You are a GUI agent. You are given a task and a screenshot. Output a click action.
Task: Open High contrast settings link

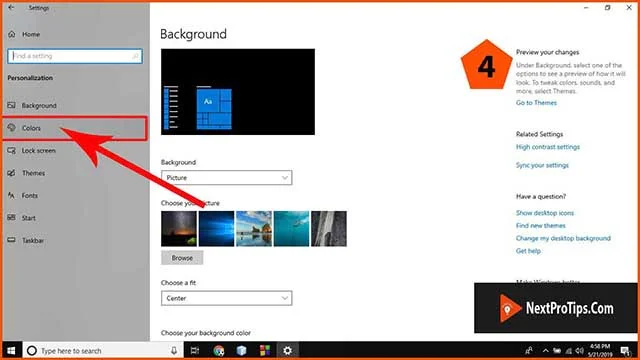click(x=548, y=147)
